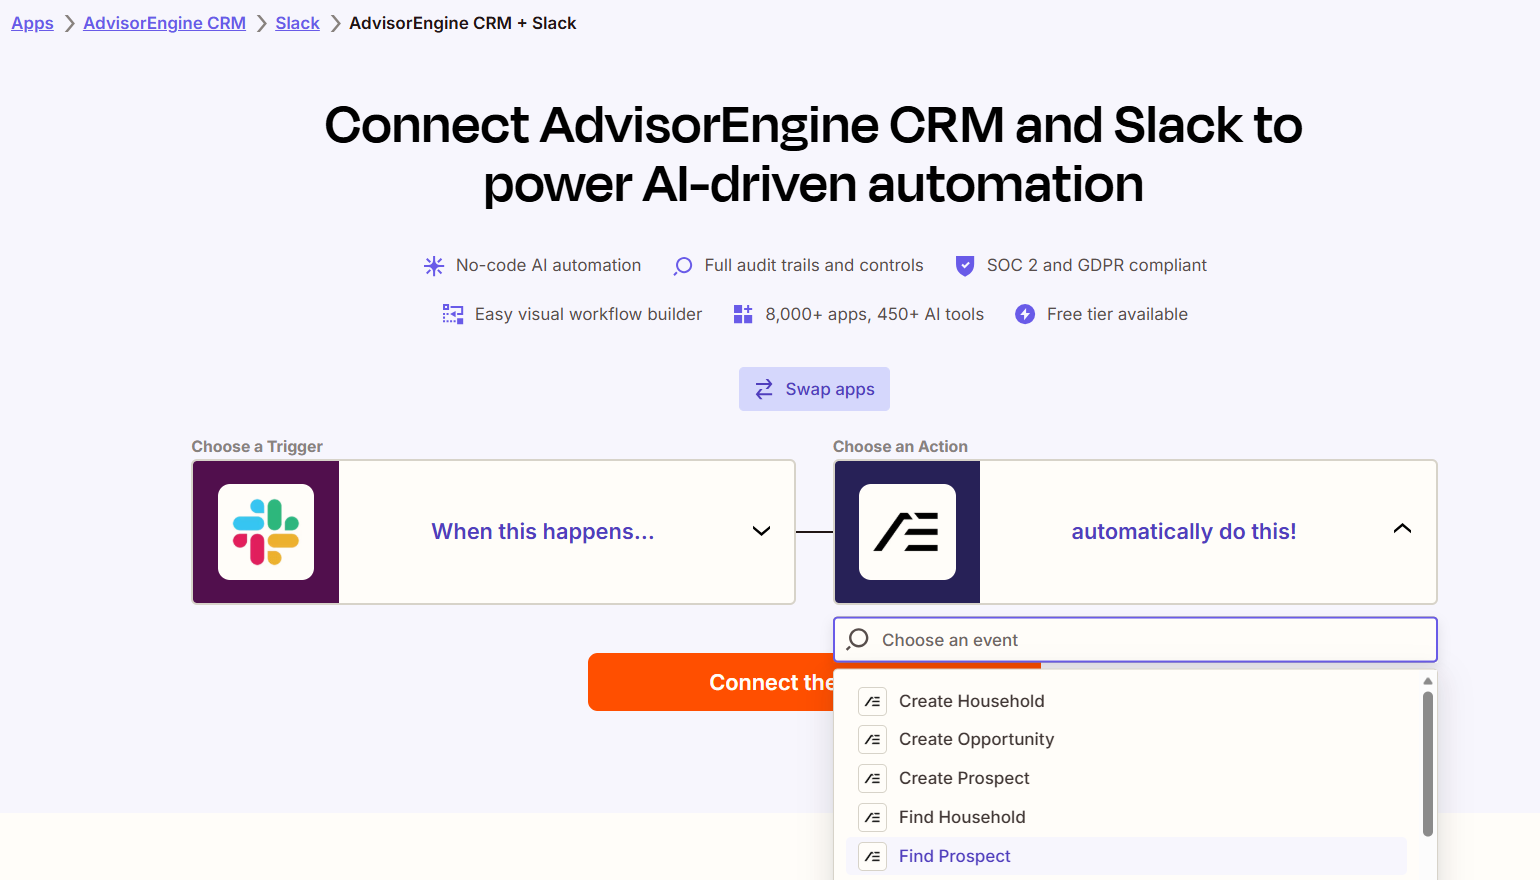Click the orange Connect button
This screenshot has height=880, width=1540.
click(x=710, y=683)
